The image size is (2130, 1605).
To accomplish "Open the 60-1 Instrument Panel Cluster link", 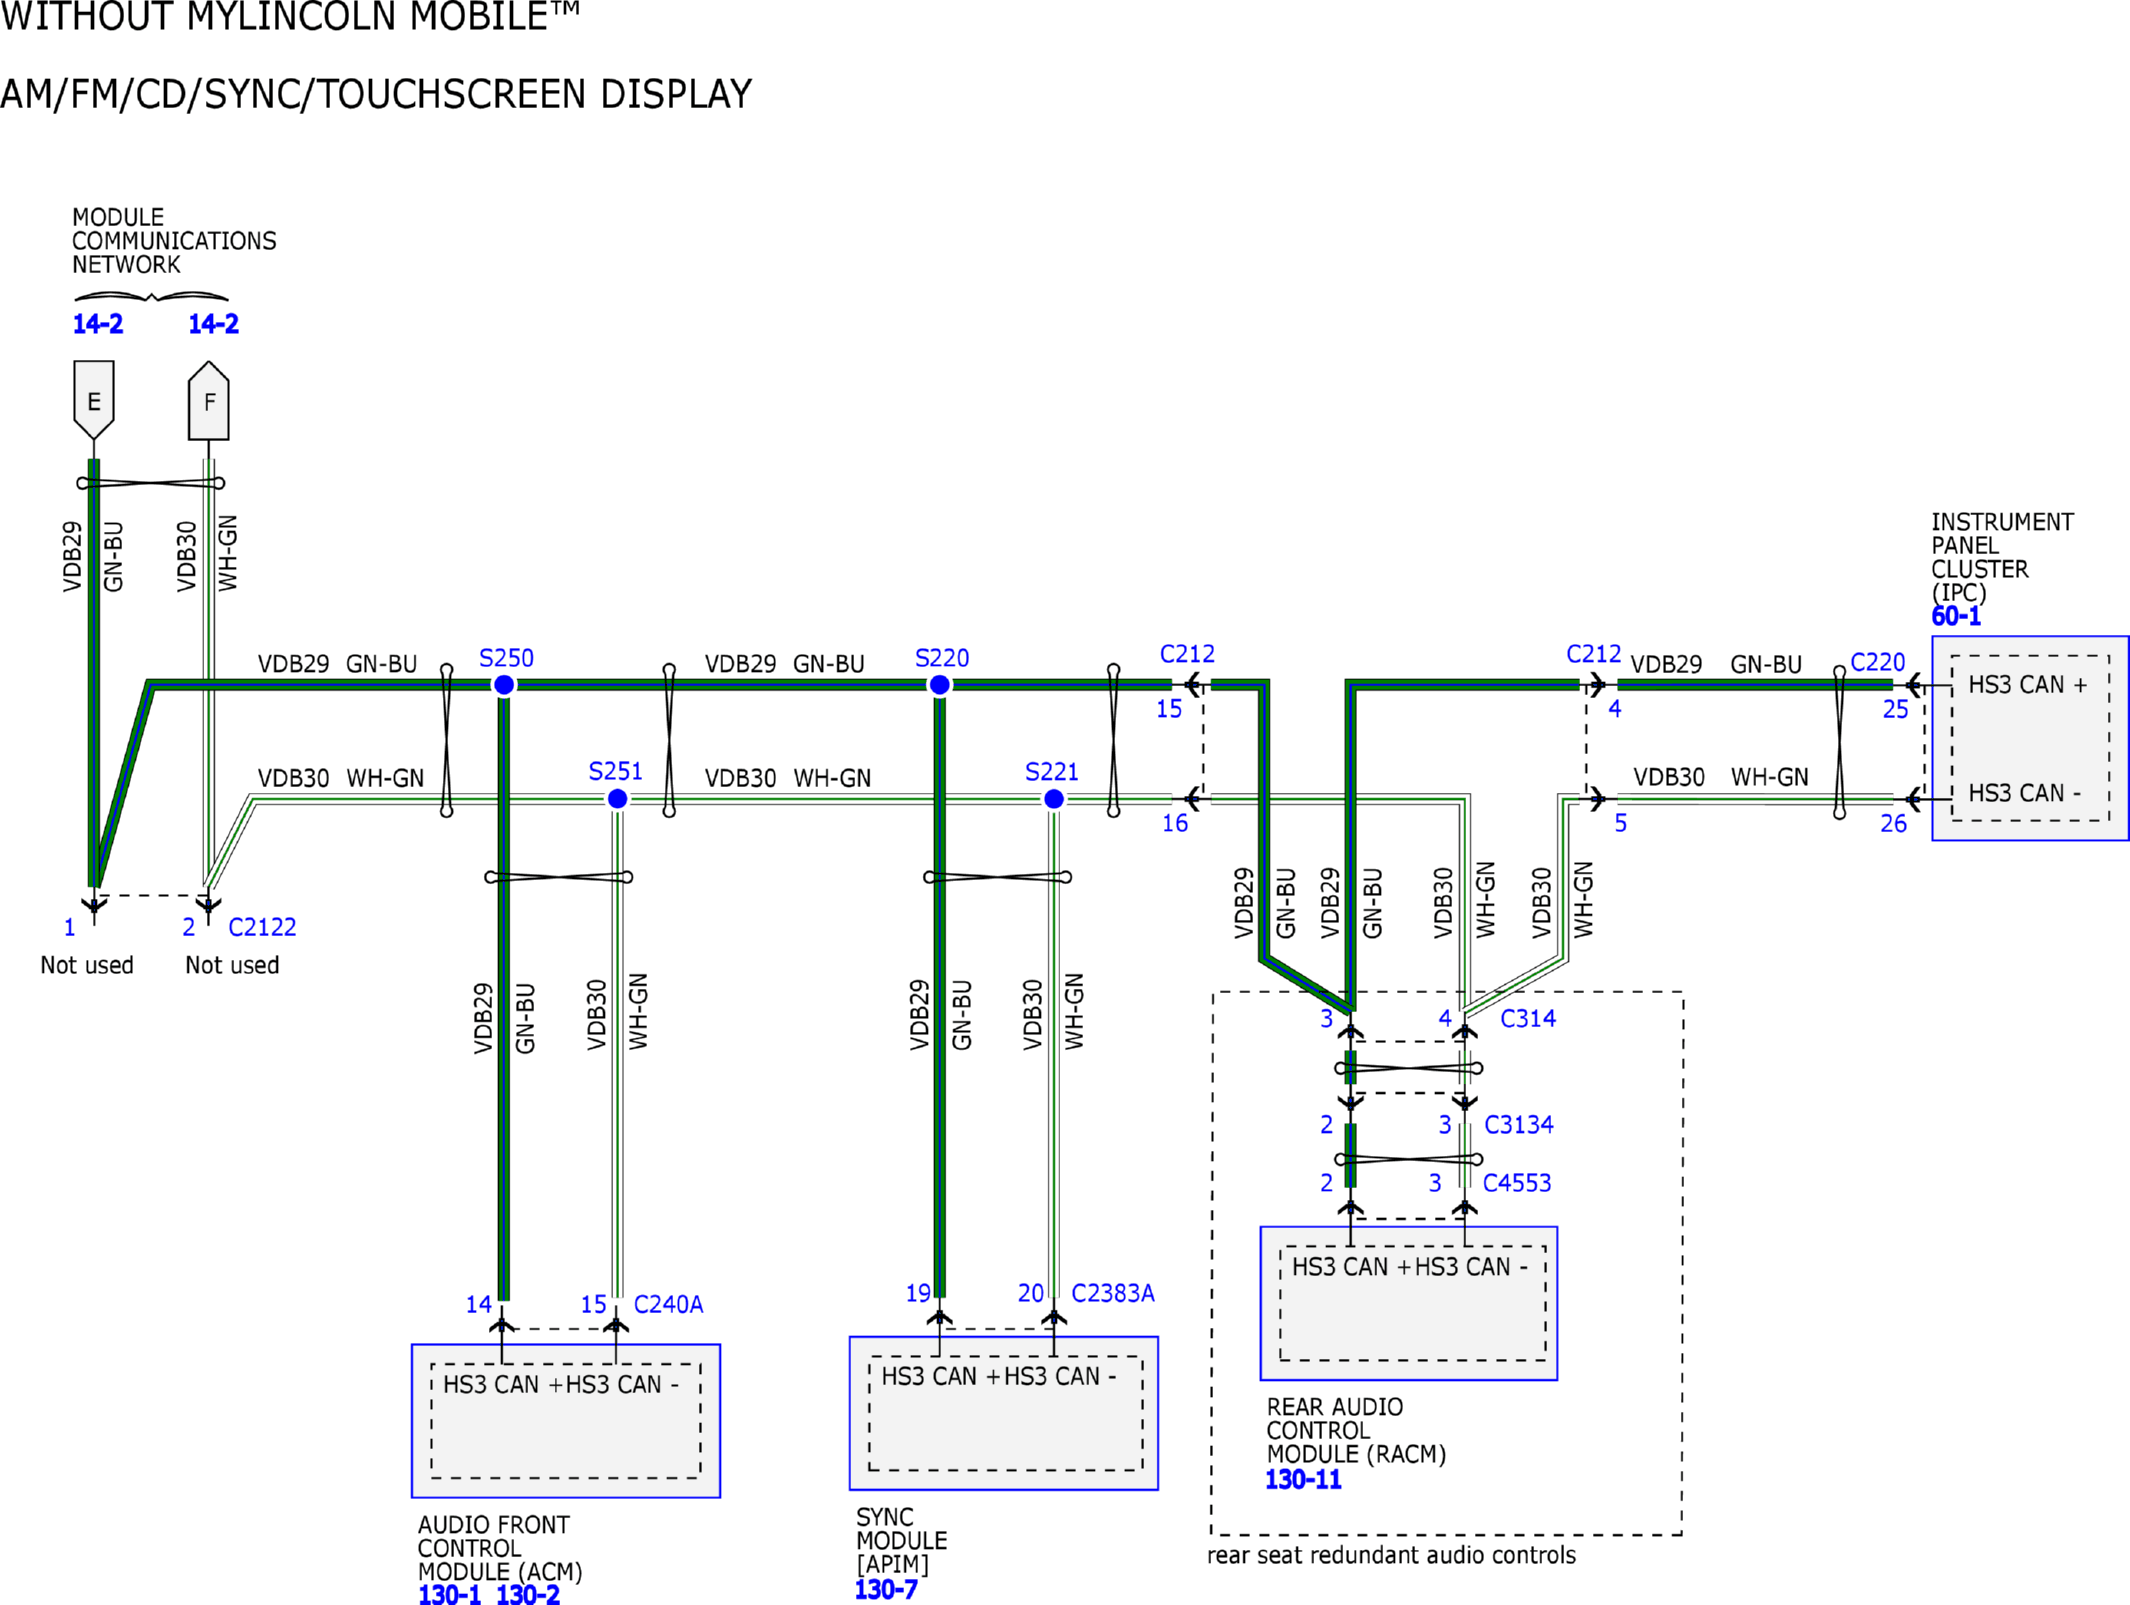I will pyautogui.click(x=1956, y=616).
